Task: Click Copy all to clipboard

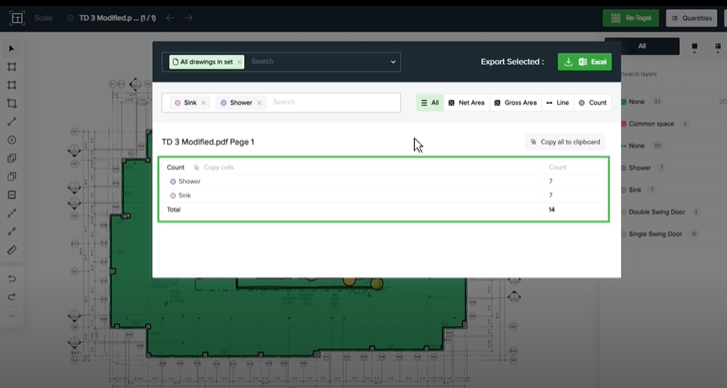Action: pyautogui.click(x=565, y=142)
